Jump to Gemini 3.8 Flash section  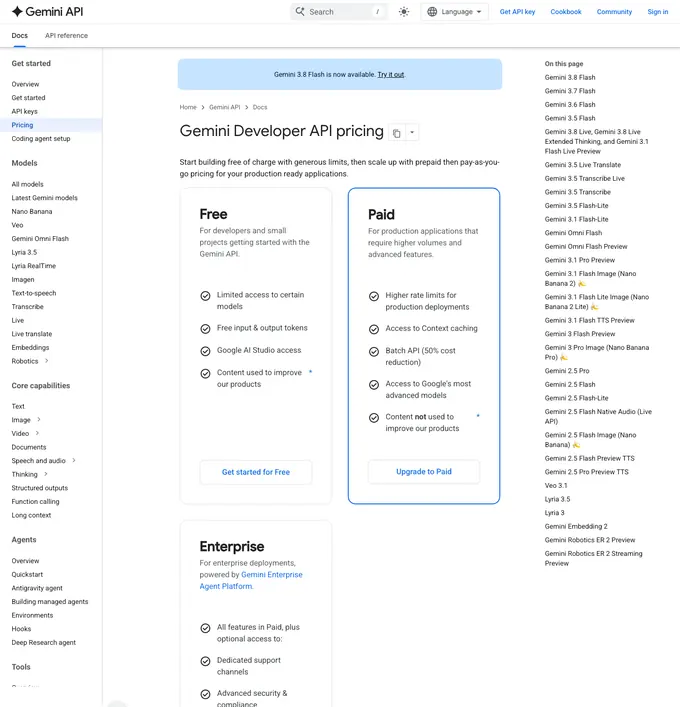(x=570, y=78)
